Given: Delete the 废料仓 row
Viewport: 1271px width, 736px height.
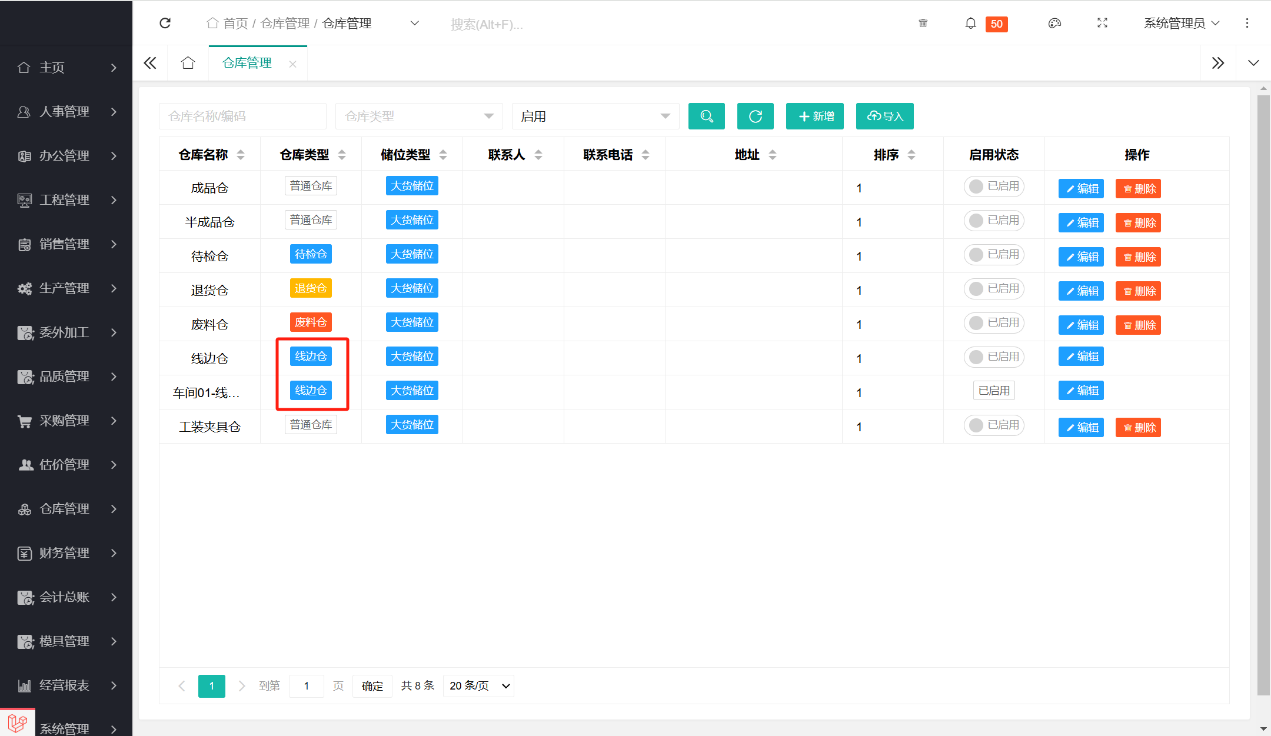Looking at the screenshot, I should 1138,325.
